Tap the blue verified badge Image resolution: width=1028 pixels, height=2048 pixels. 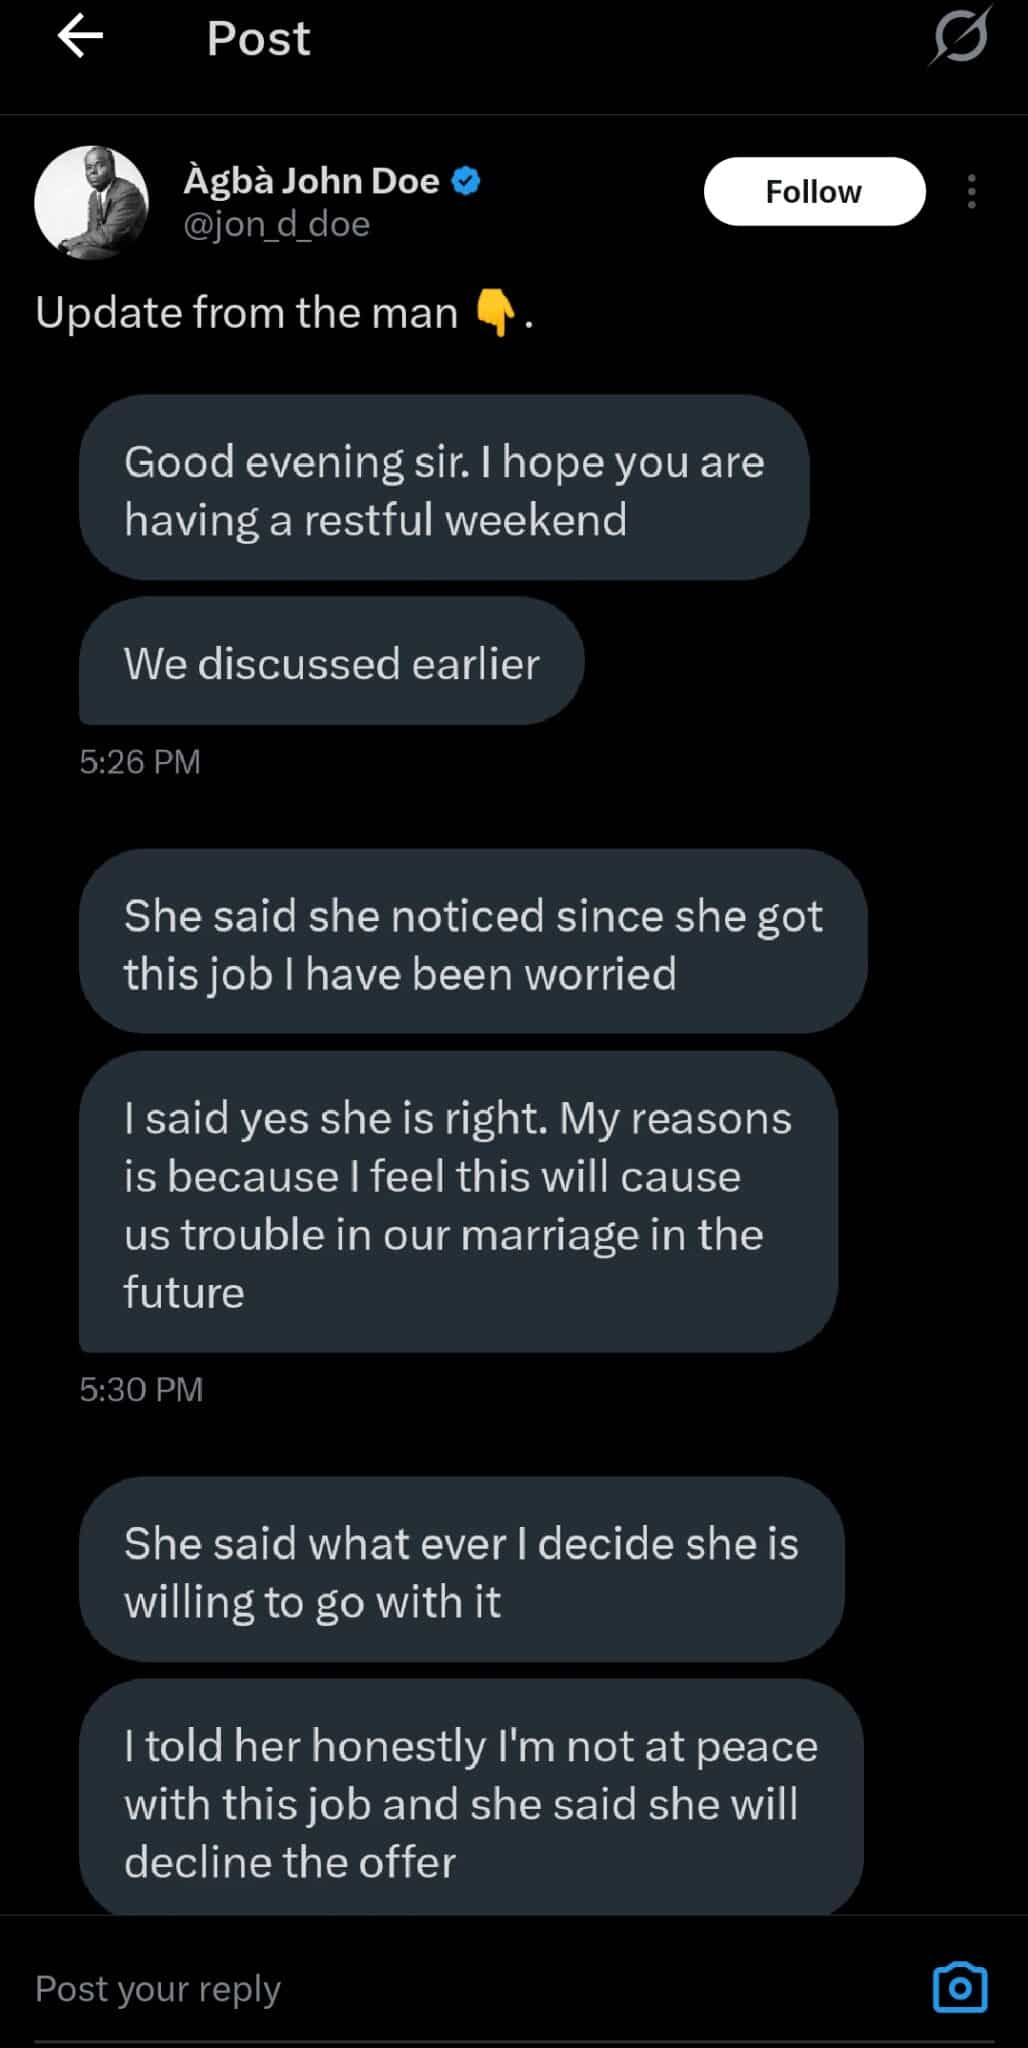click(x=466, y=181)
